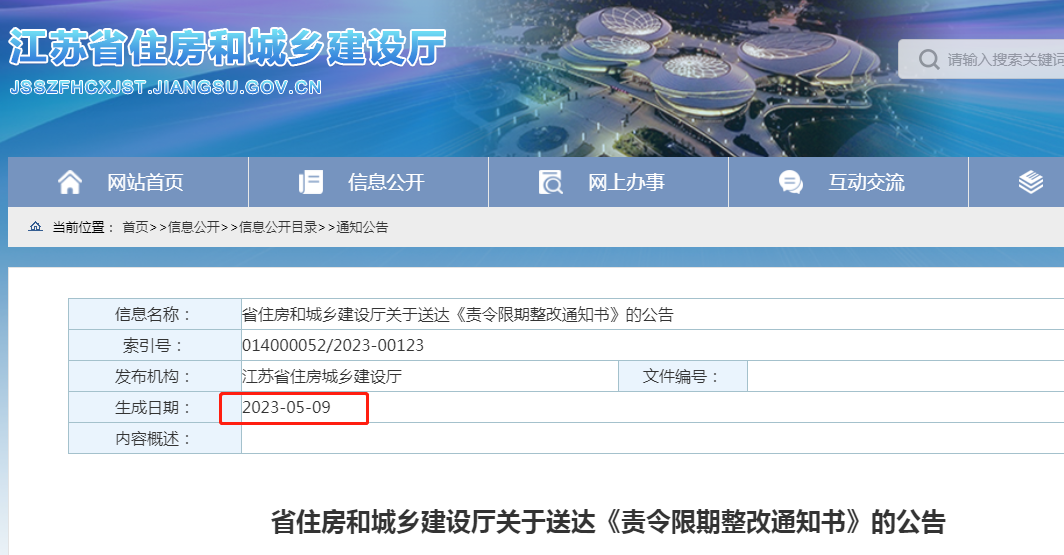
Task: Click the 江苏省住房和城乡建设厅 site logo title
Action: [227, 47]
